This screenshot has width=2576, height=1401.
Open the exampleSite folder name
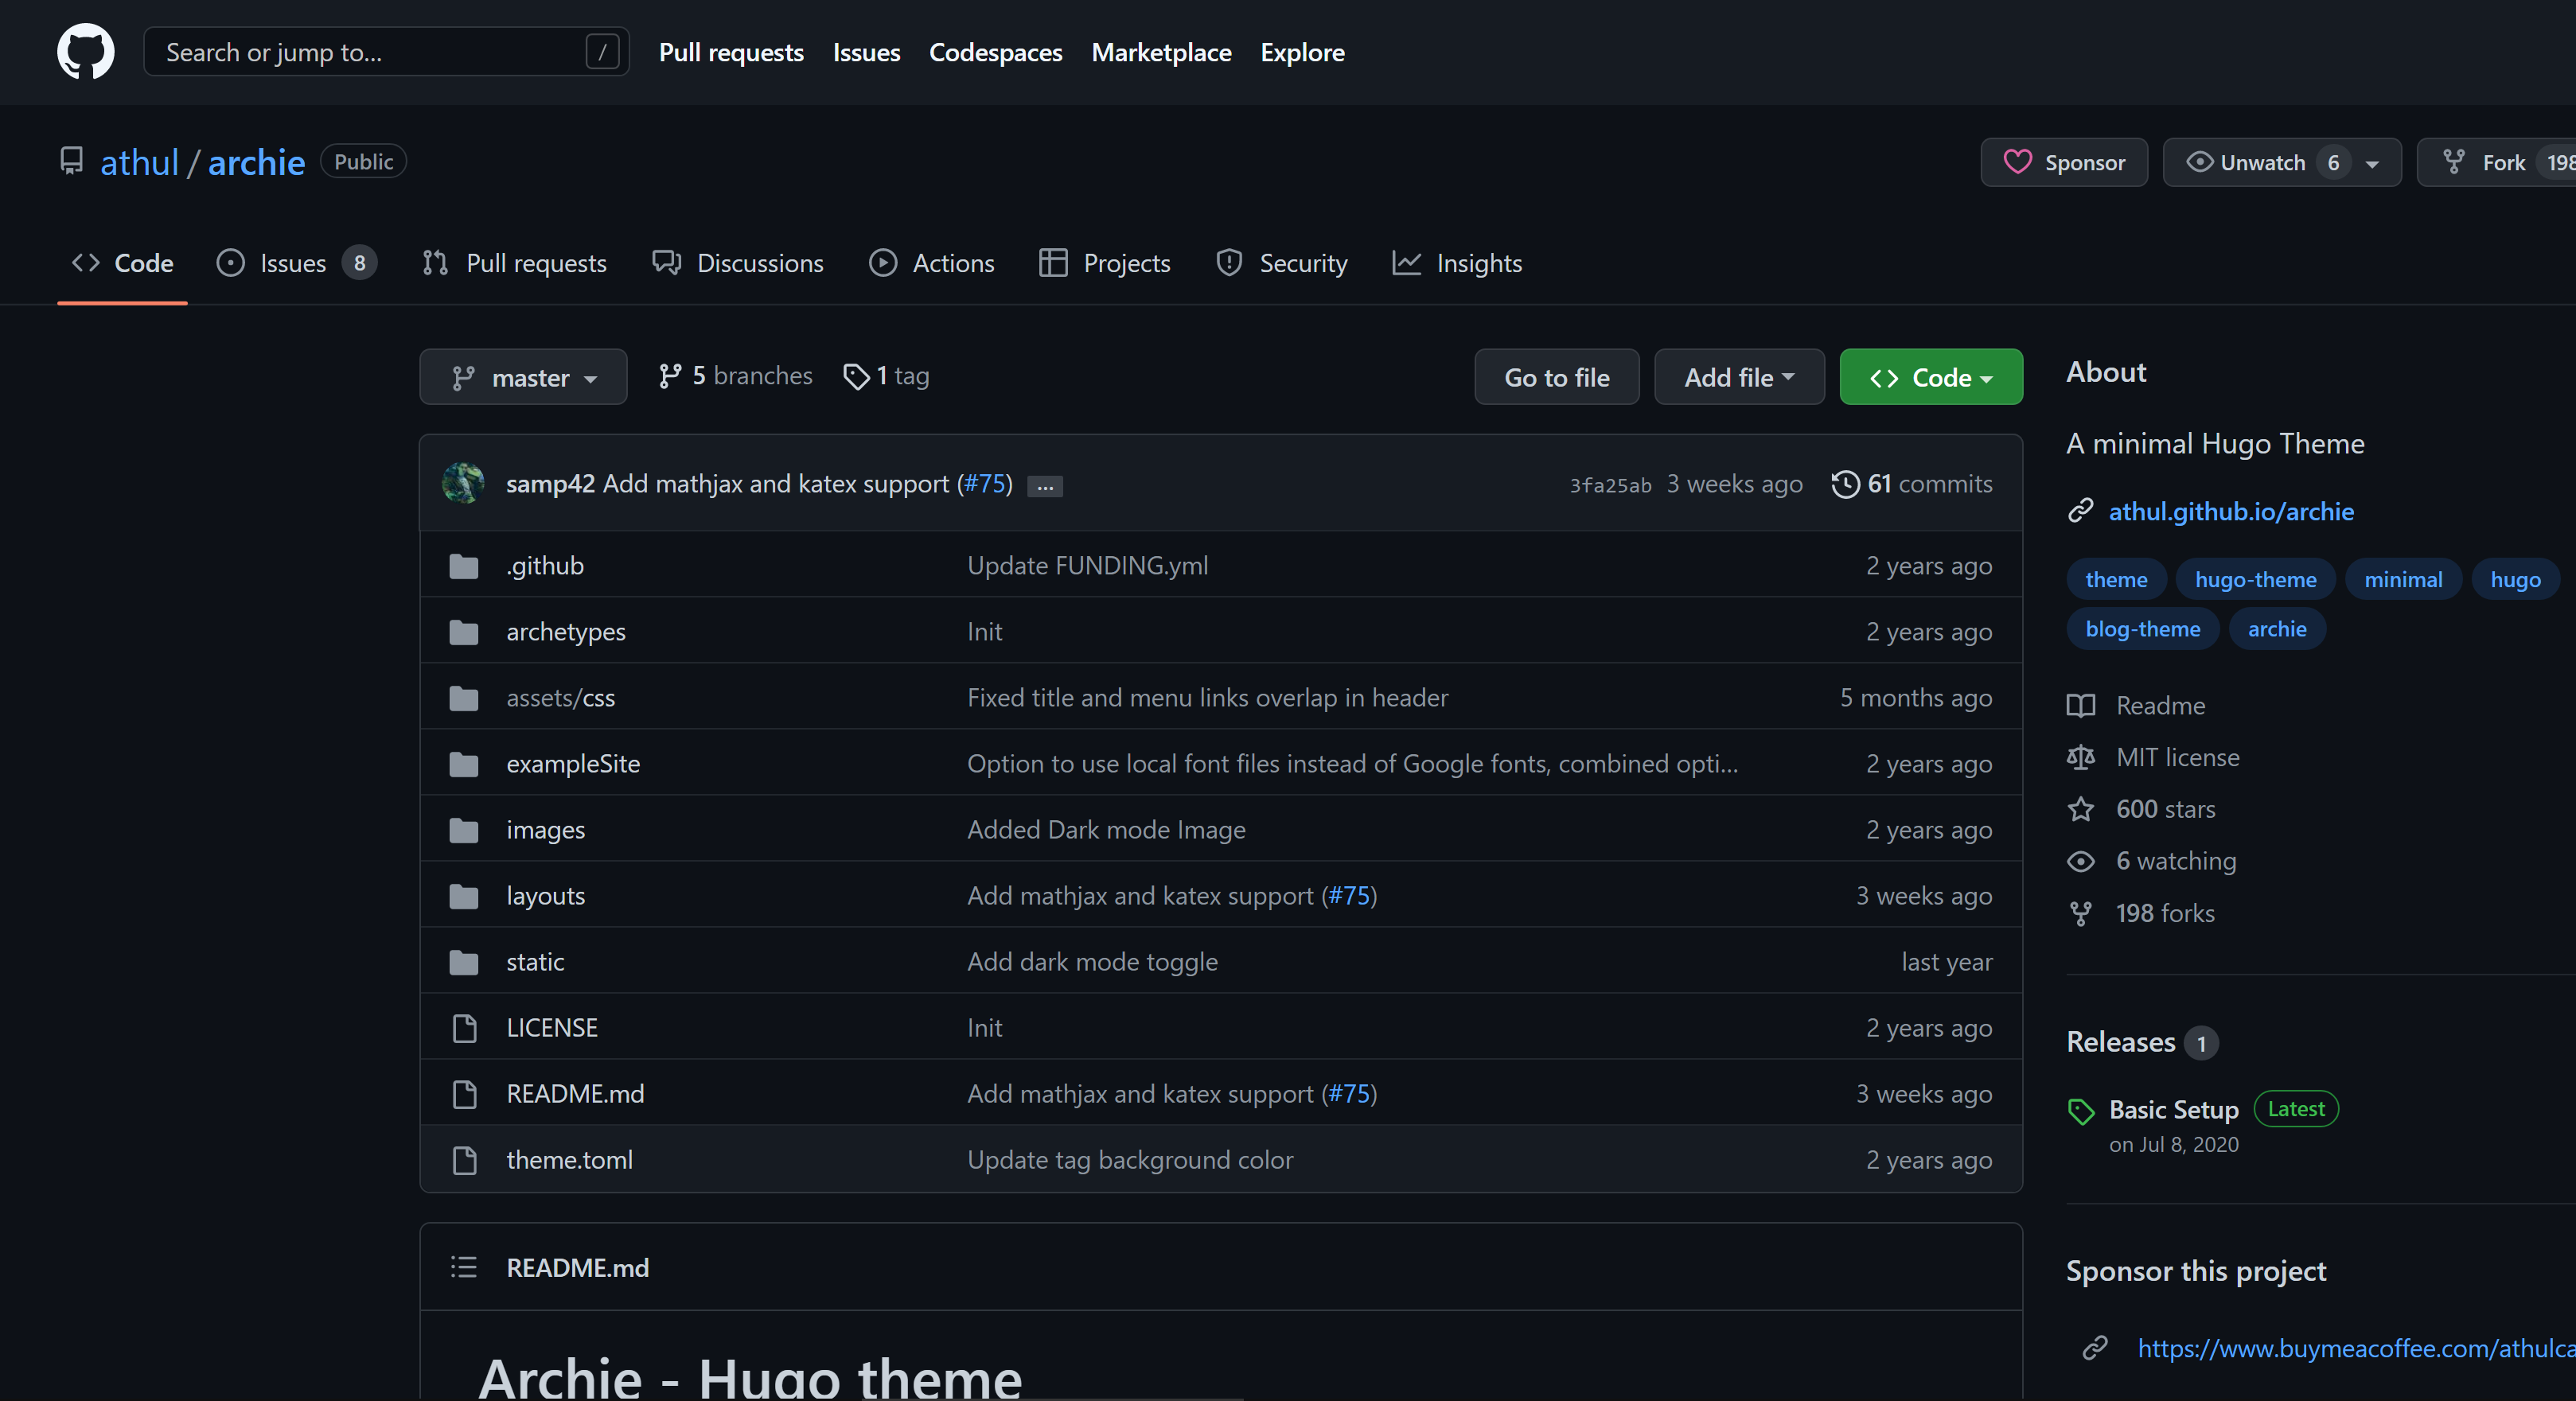(x=573, y=764)
